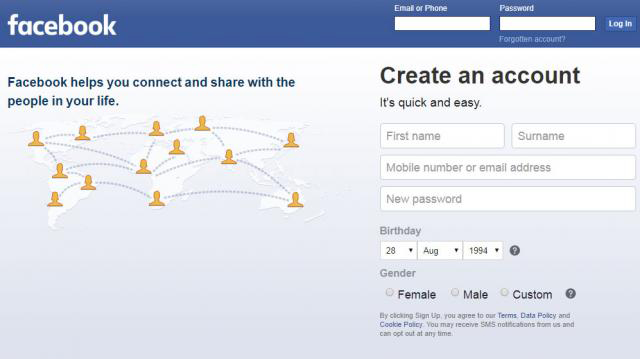
Task: Click the Surname field
Action: tap(573, 136)
